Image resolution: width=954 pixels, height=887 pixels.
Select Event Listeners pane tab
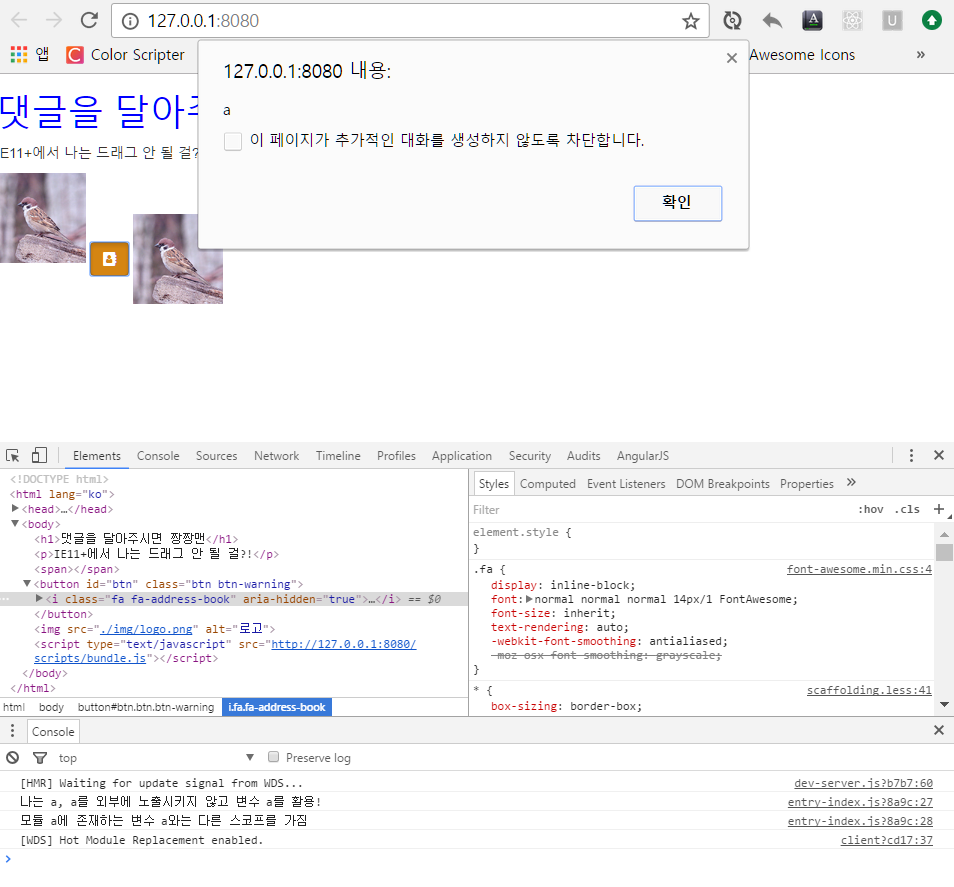(x=626, y=484)
